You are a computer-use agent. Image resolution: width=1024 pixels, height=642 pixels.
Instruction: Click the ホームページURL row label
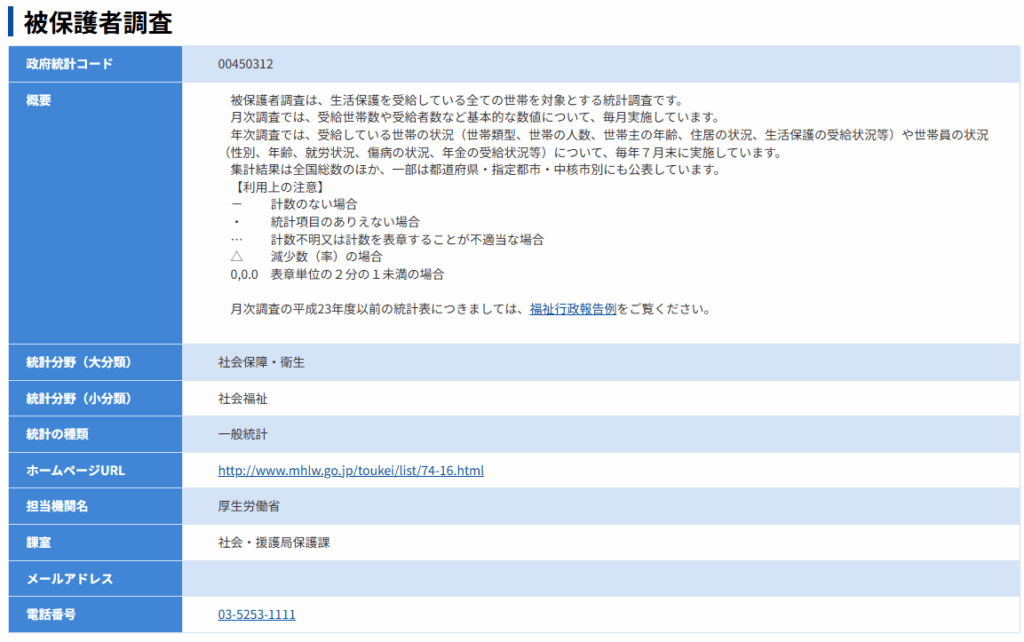[x=76, y=470]
